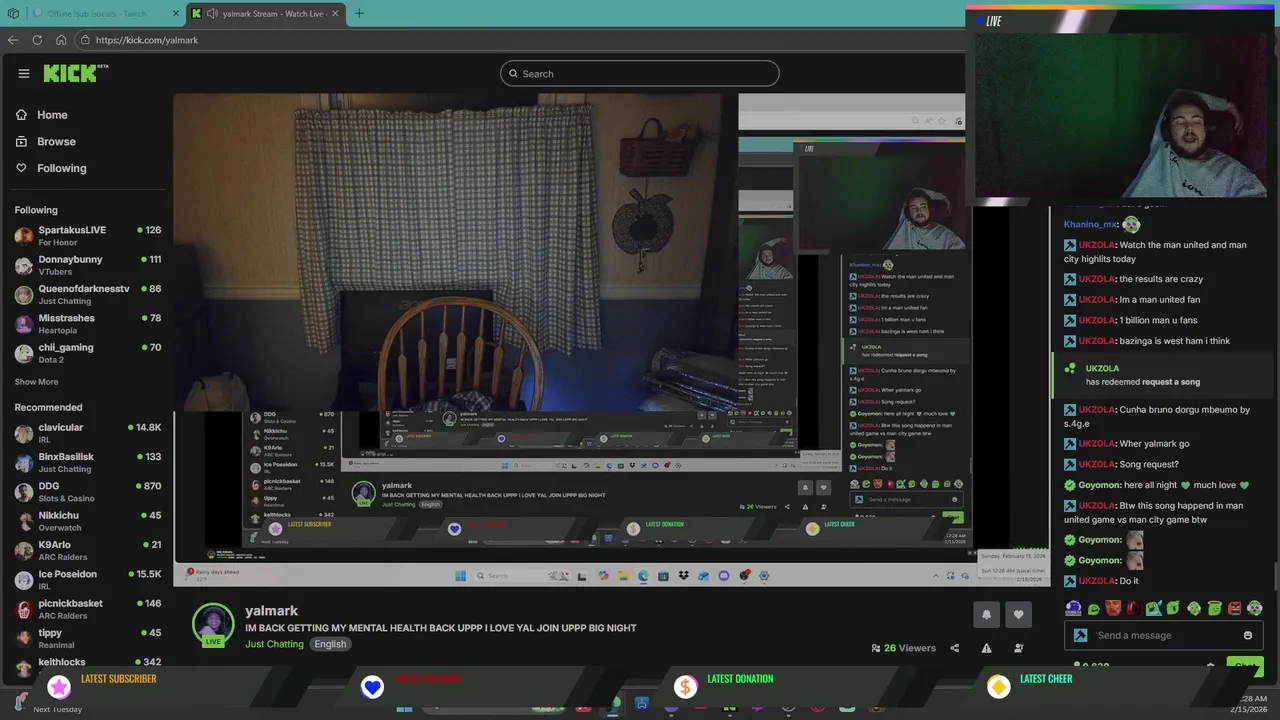Open the emoji picker in chat input

pos(1247,635)
